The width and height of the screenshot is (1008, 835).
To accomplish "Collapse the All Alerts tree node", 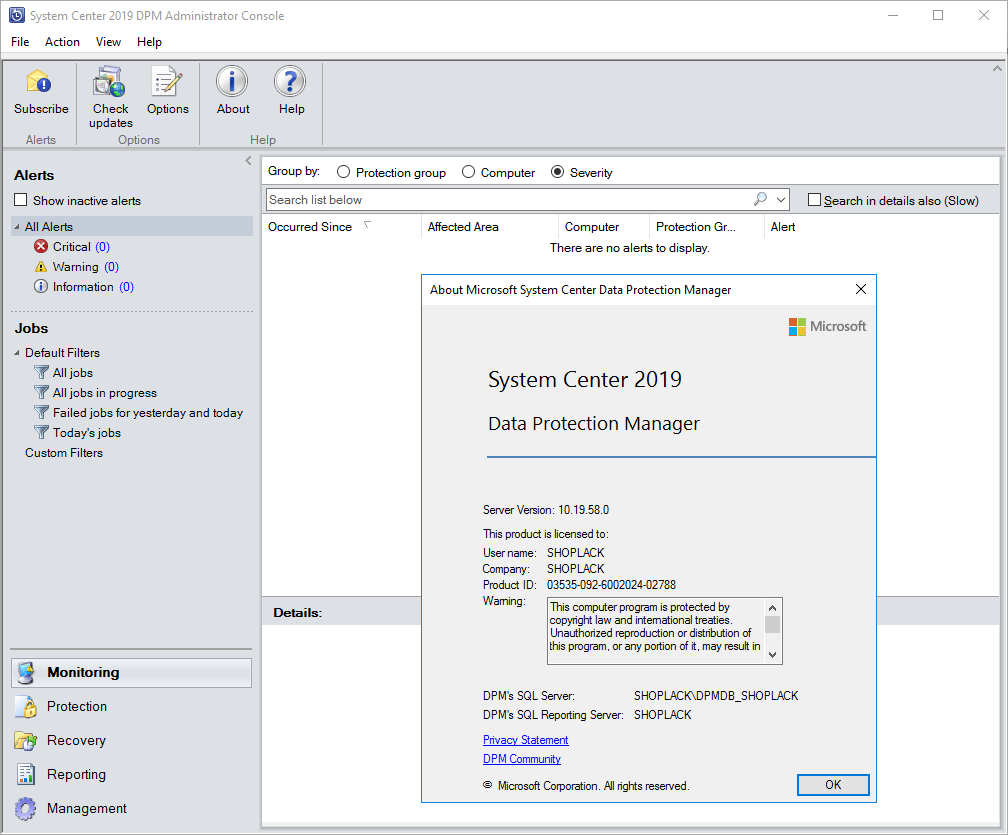I will point(17,227).
